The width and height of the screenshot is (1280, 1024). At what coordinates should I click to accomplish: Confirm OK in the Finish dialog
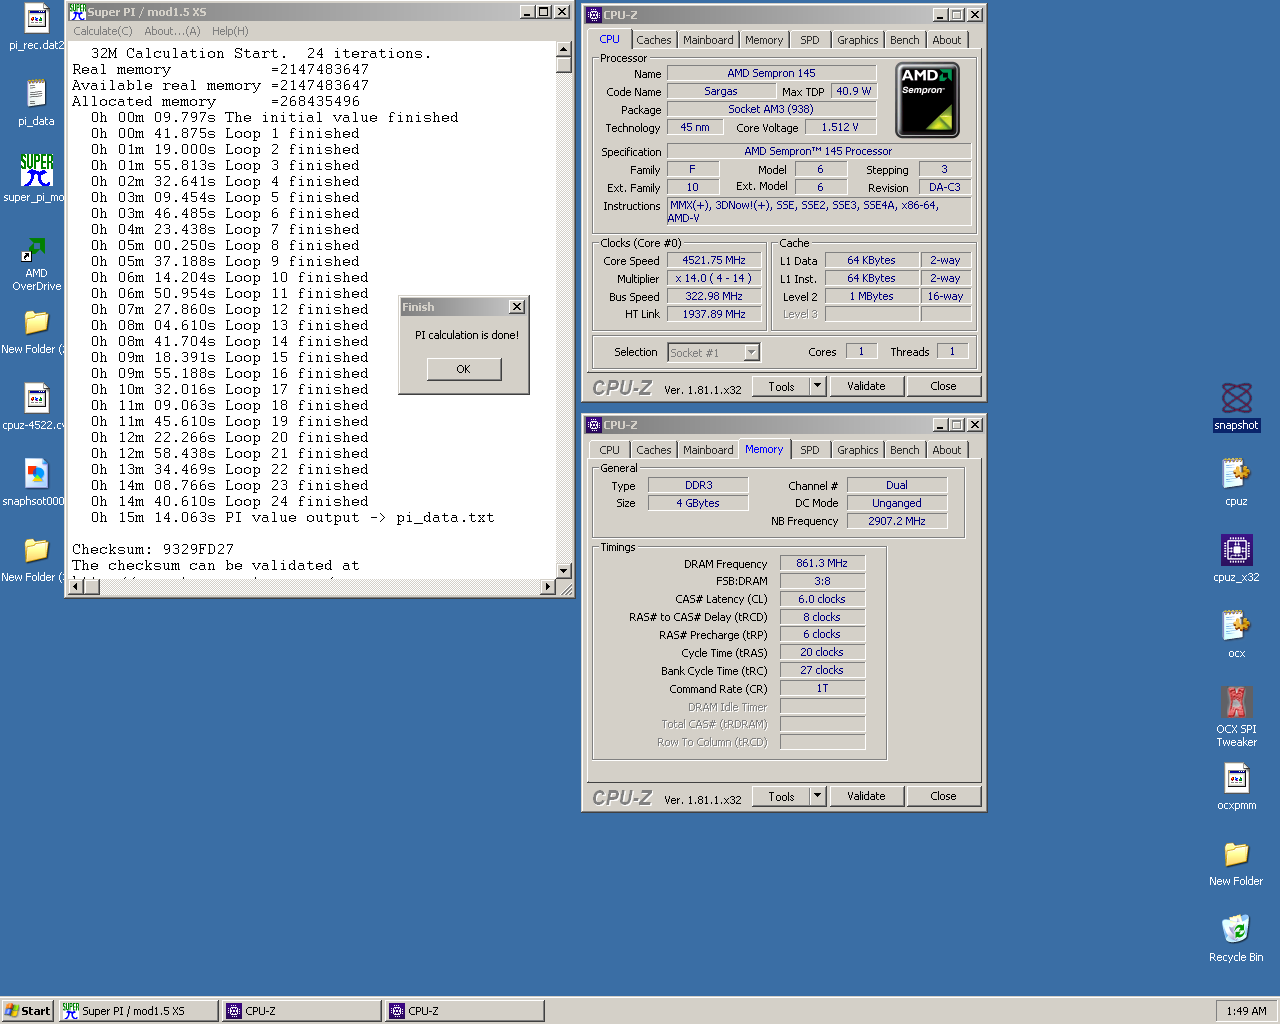point(463,369)
